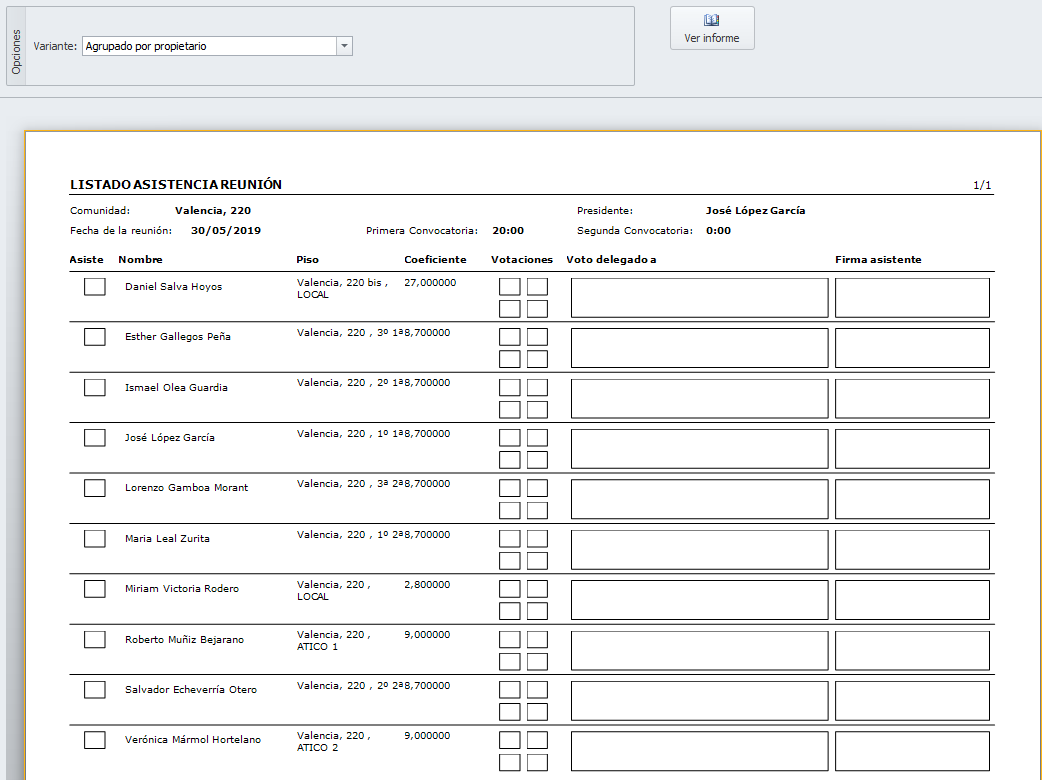The width and height of the screenshot is (1042, 780).
Task: Select the Coeficiente column header
Action: coord(435,260)
